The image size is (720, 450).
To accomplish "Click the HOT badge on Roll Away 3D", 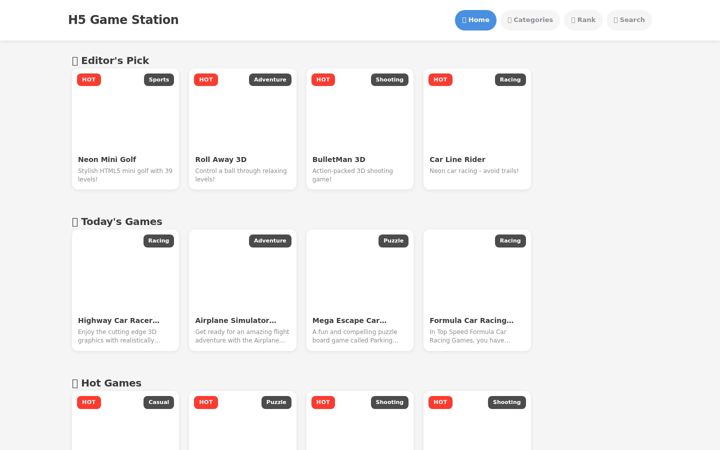I will [206, 80].
